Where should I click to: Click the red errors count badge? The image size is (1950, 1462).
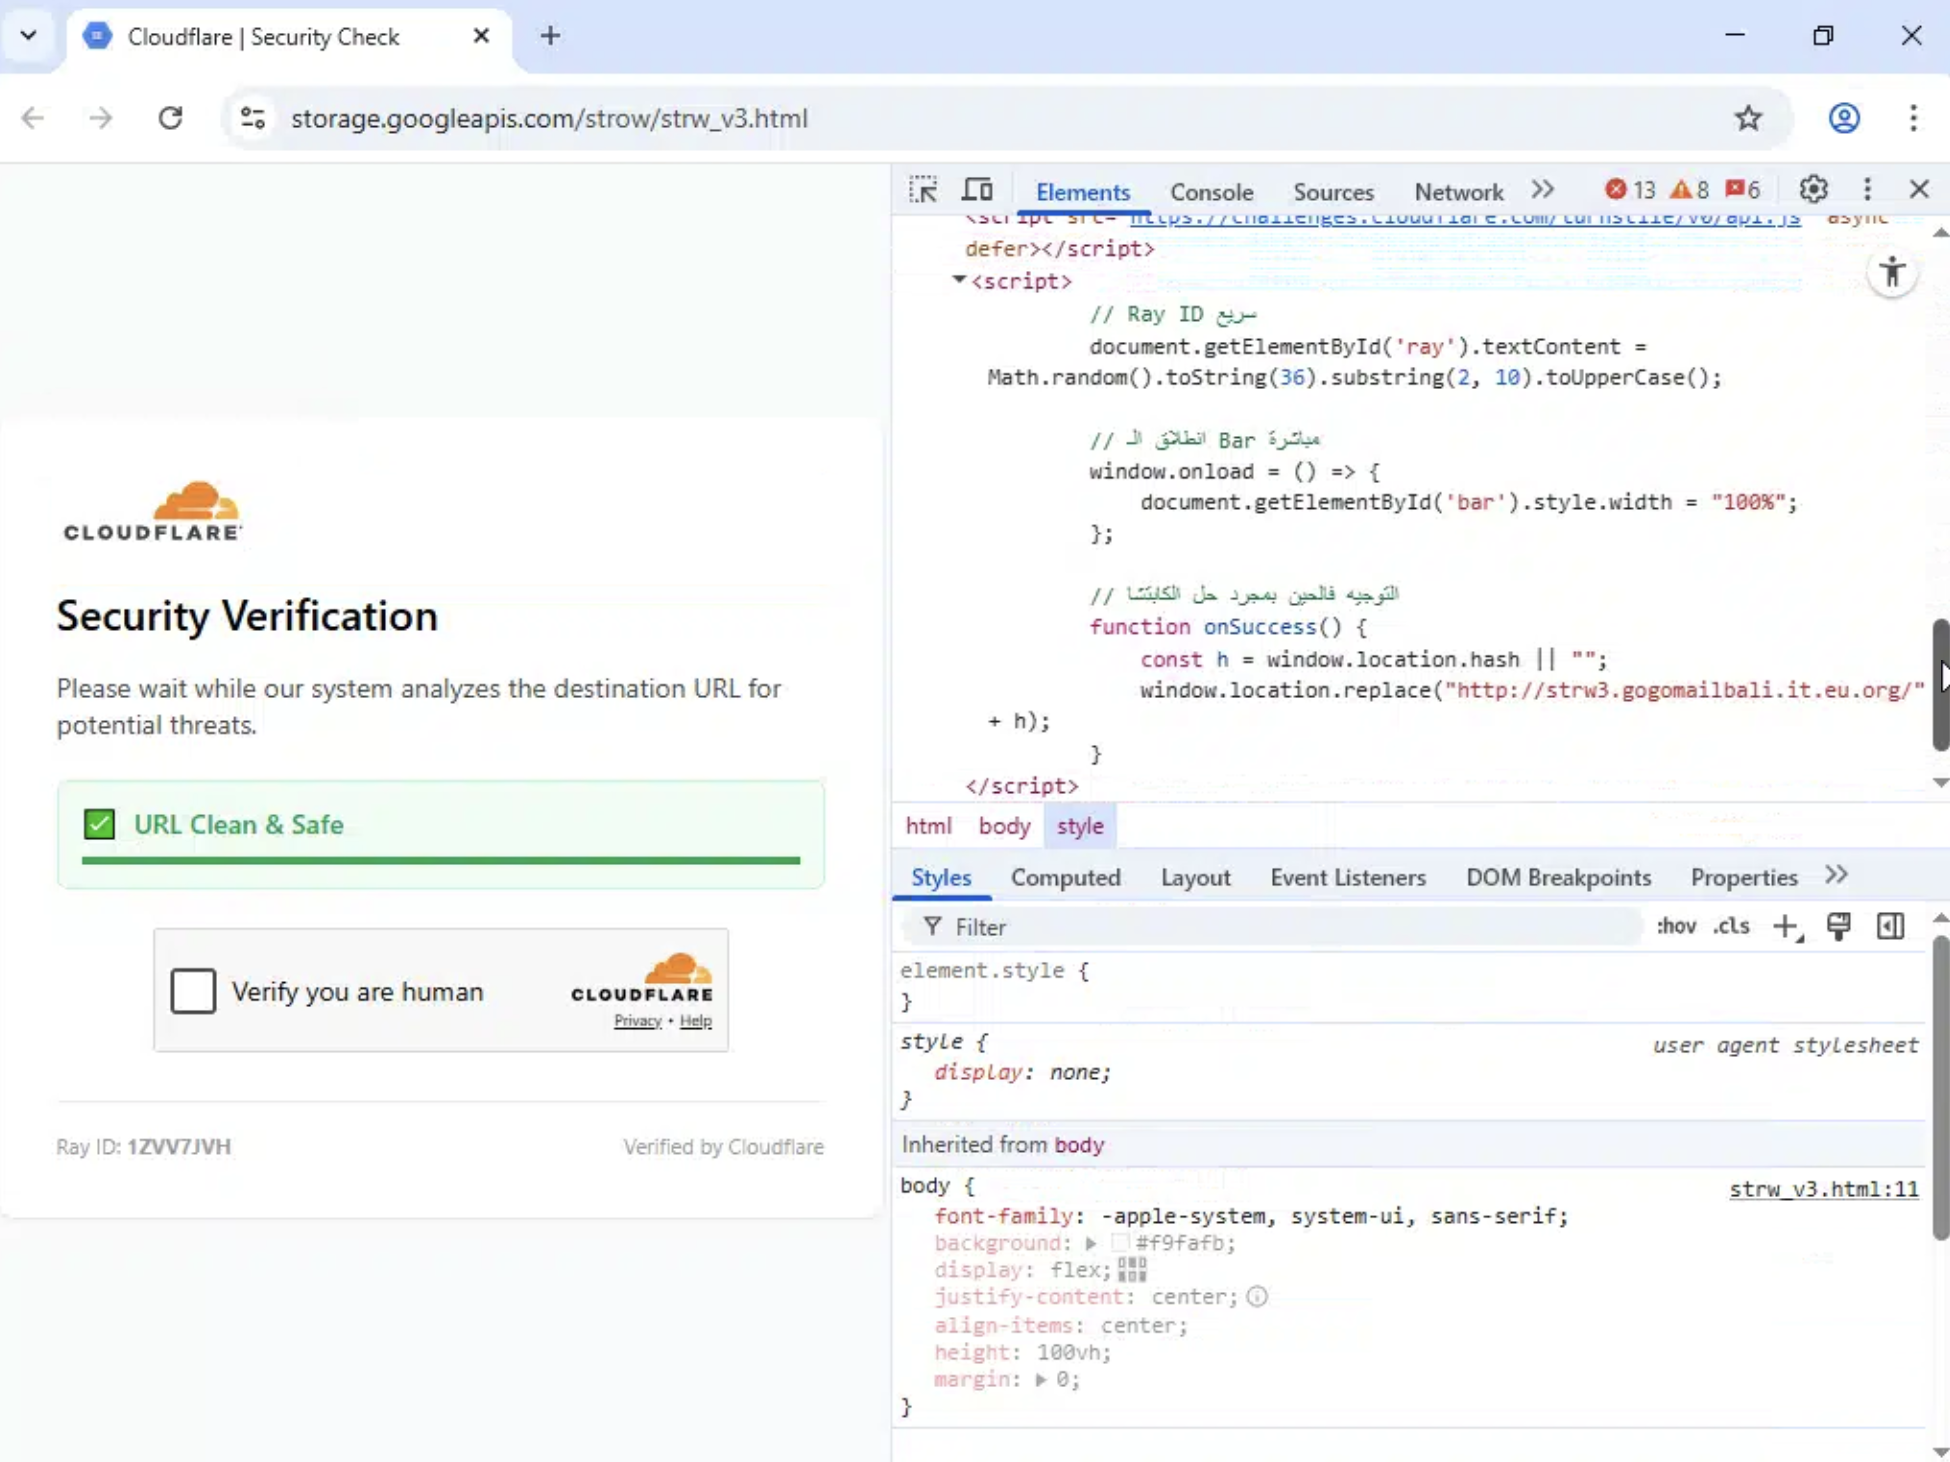point(1630,190)
